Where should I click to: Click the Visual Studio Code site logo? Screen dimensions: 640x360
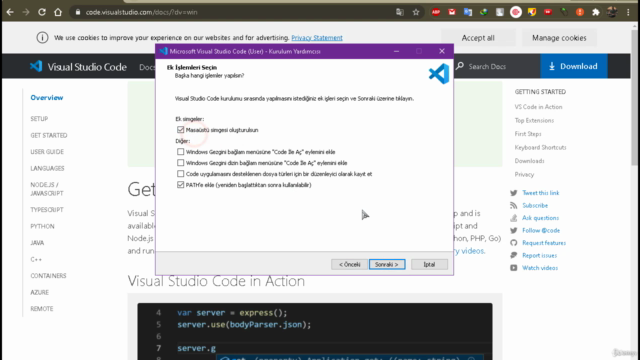click(x=78, y=67)
